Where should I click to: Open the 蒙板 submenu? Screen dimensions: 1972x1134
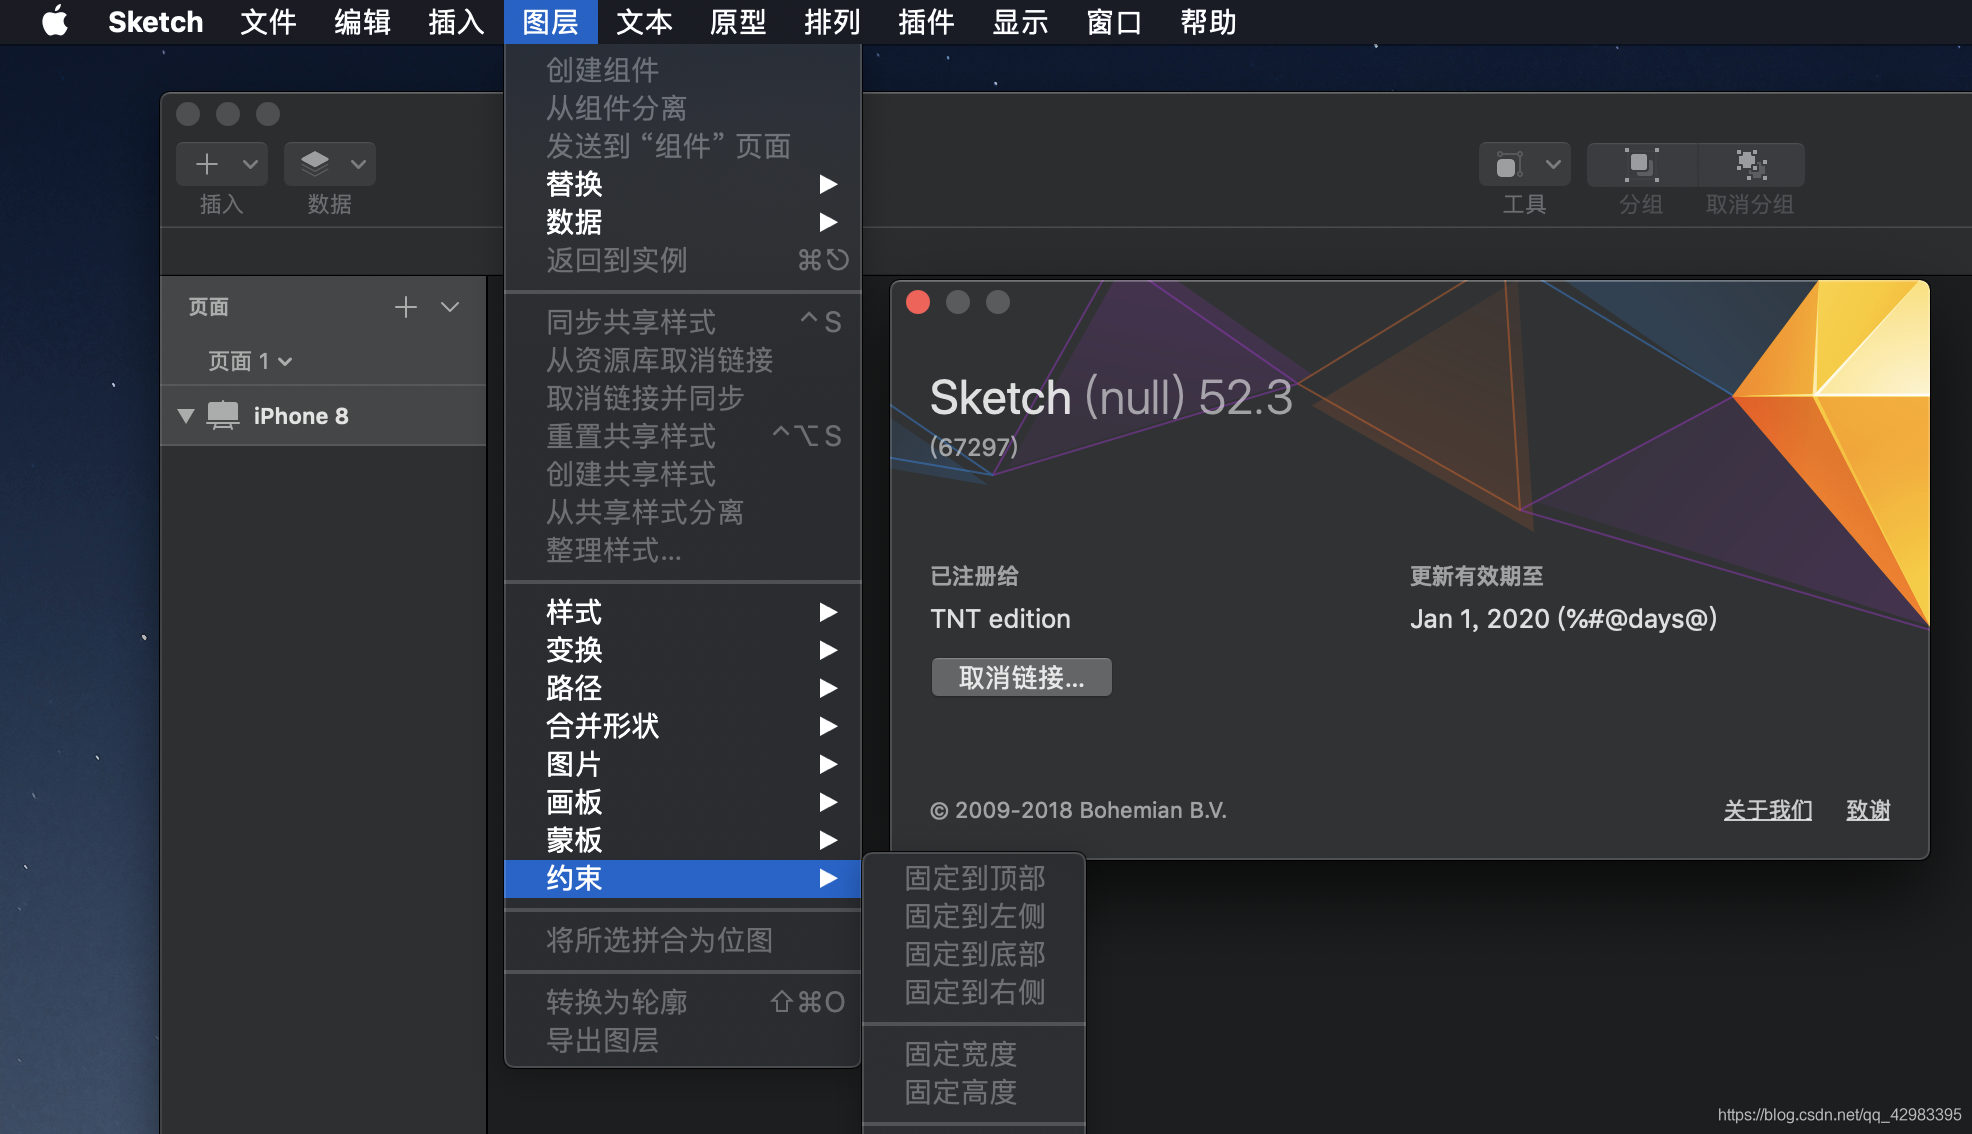click(683, 840)
